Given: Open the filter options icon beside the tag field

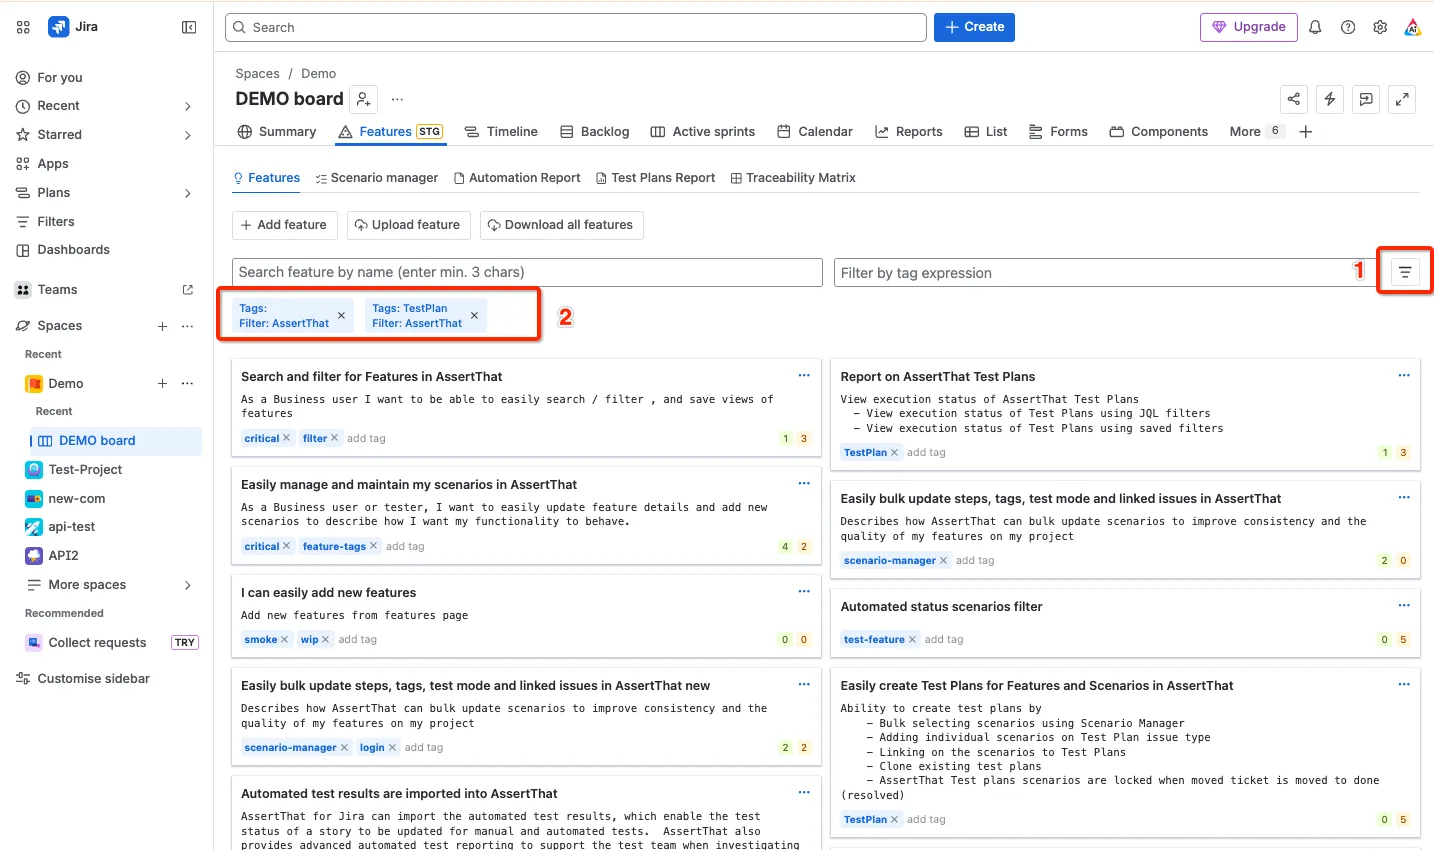Looking at the screenshot, I should [1405, 272].
